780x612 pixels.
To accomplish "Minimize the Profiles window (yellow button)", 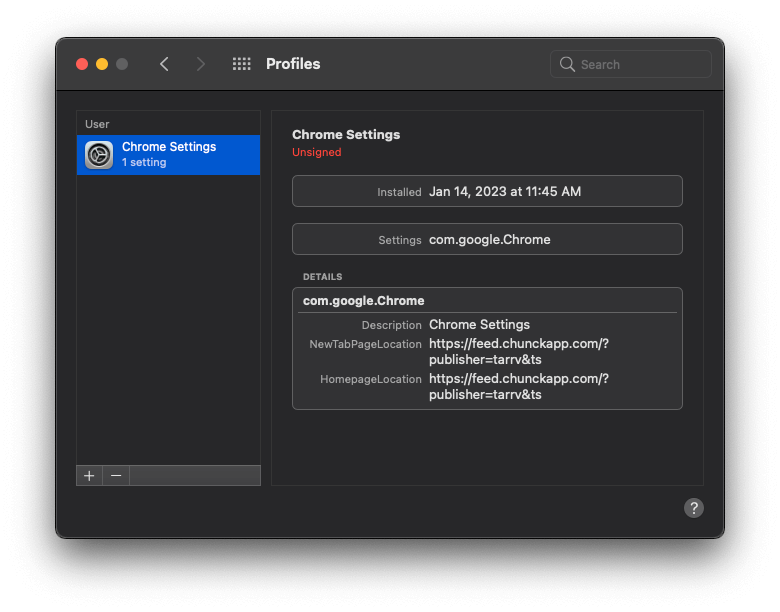I will pos(102,64).
